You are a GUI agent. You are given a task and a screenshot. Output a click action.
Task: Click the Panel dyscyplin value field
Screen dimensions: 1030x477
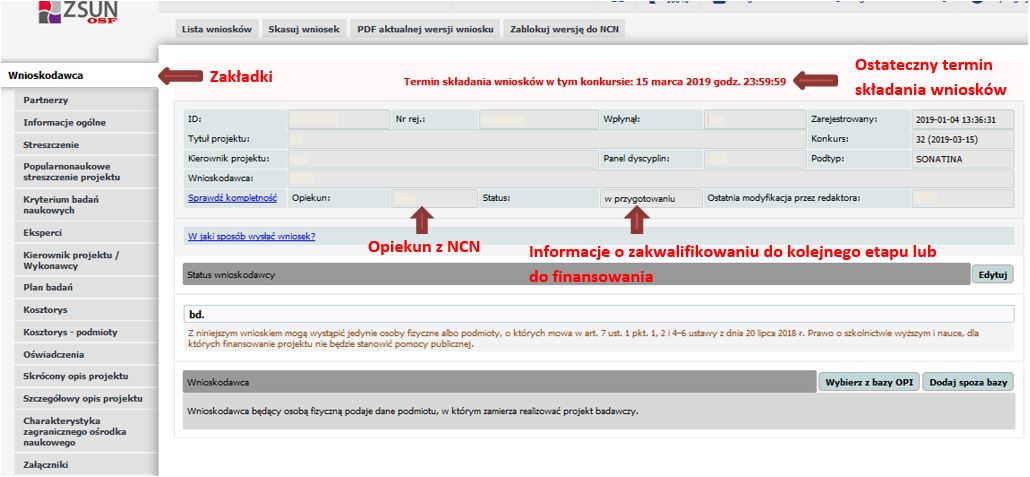tap(755, 159)
